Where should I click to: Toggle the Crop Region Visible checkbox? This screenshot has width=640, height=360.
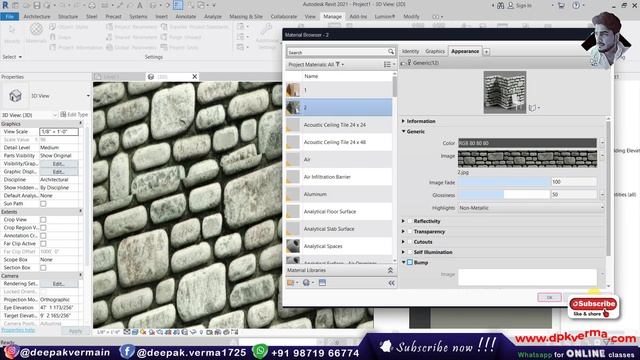(43, 228)
